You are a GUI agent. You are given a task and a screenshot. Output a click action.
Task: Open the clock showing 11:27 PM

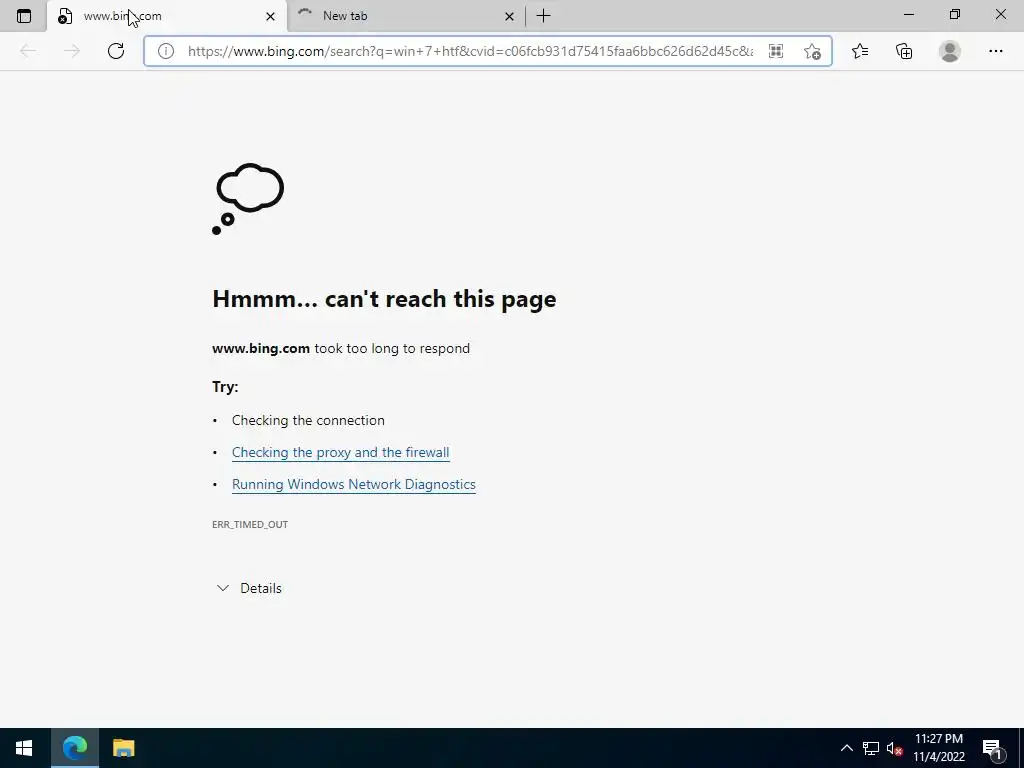coord(938,748)
